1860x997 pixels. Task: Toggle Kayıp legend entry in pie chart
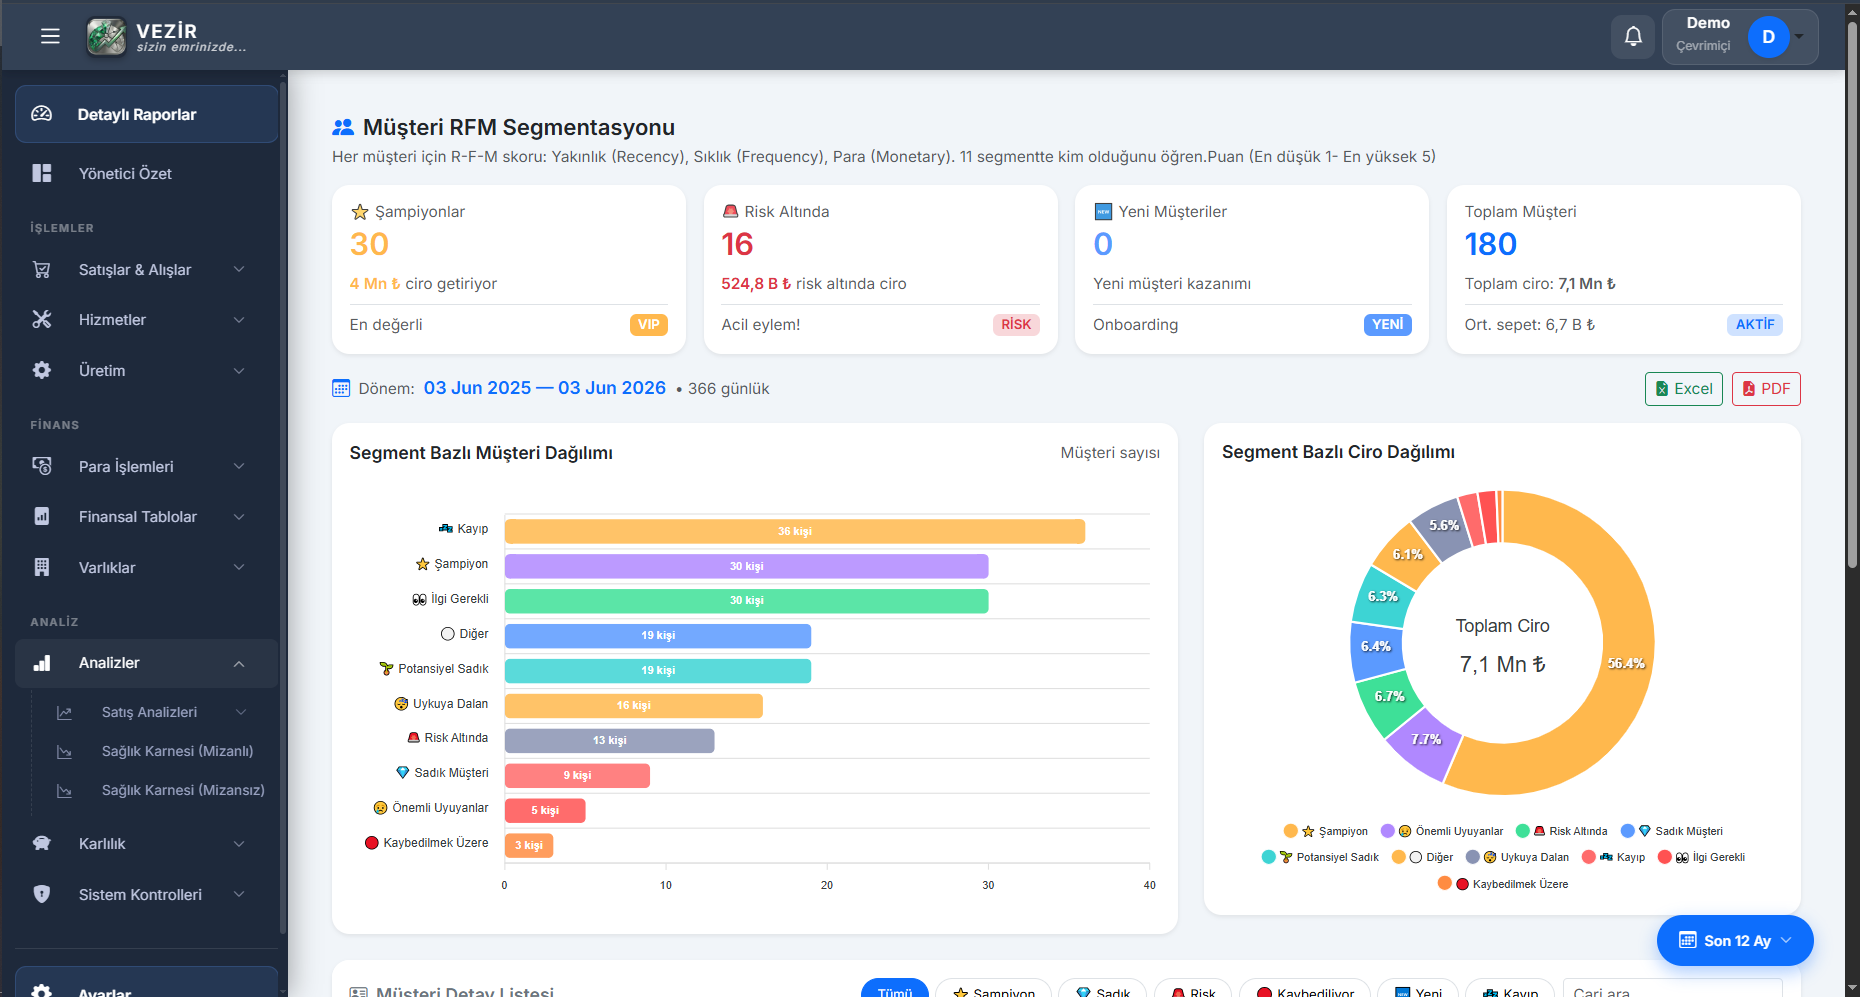pyautogui.click(x=1613, y=857)
